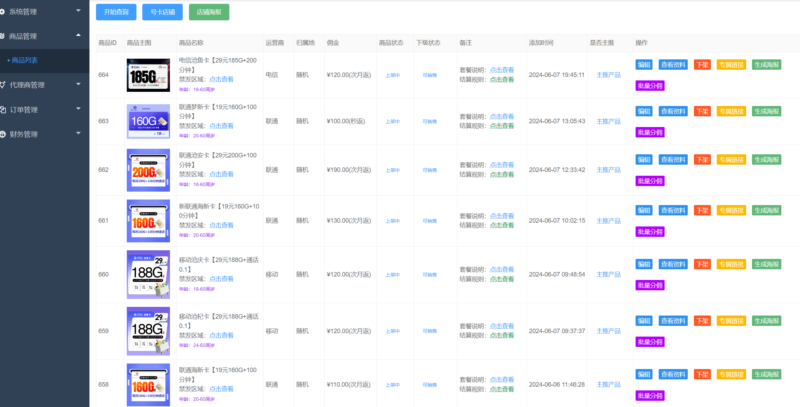Click 专属链接 for product 663
The height and width of the screenshot is (407, 800).
[x=731, y=111]
